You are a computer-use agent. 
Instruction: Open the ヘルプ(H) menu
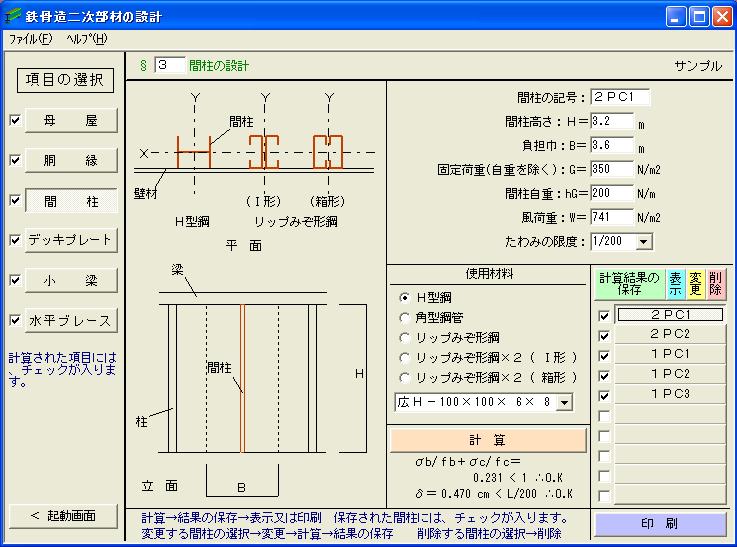tap(86, 38)
